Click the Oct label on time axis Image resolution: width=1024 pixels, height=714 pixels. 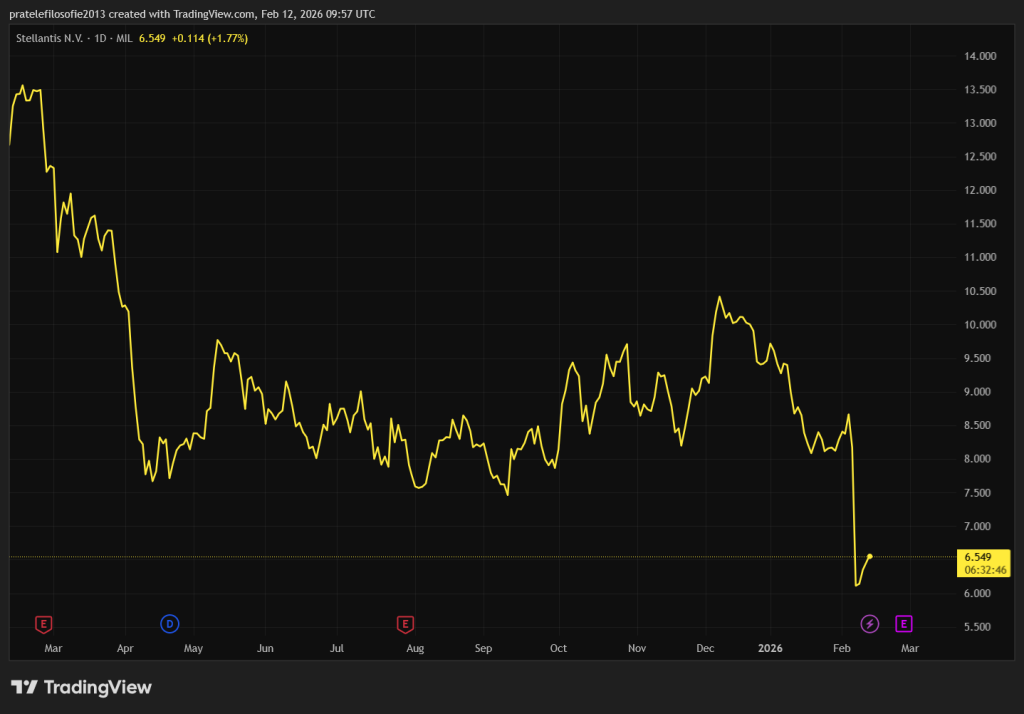pyautogui.click(x=558, y=648)
